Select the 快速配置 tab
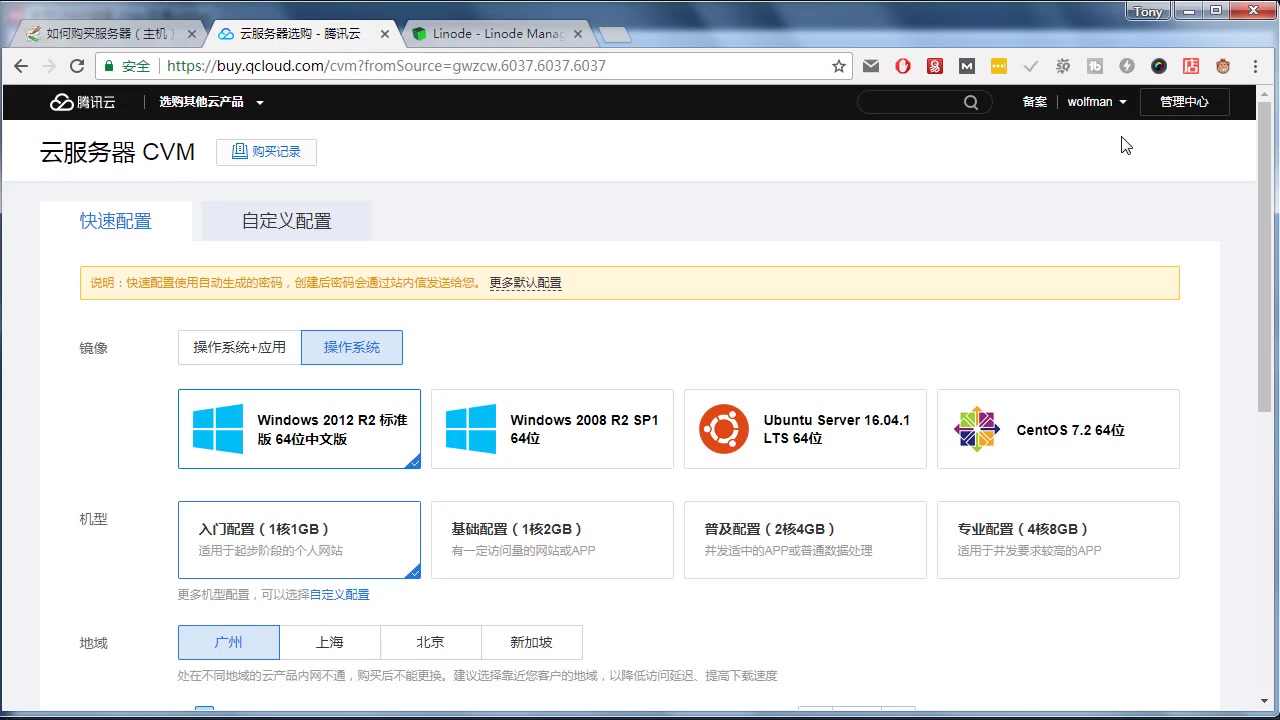The height and width of the screenshot is (720, 1280). tap(116, 221)
